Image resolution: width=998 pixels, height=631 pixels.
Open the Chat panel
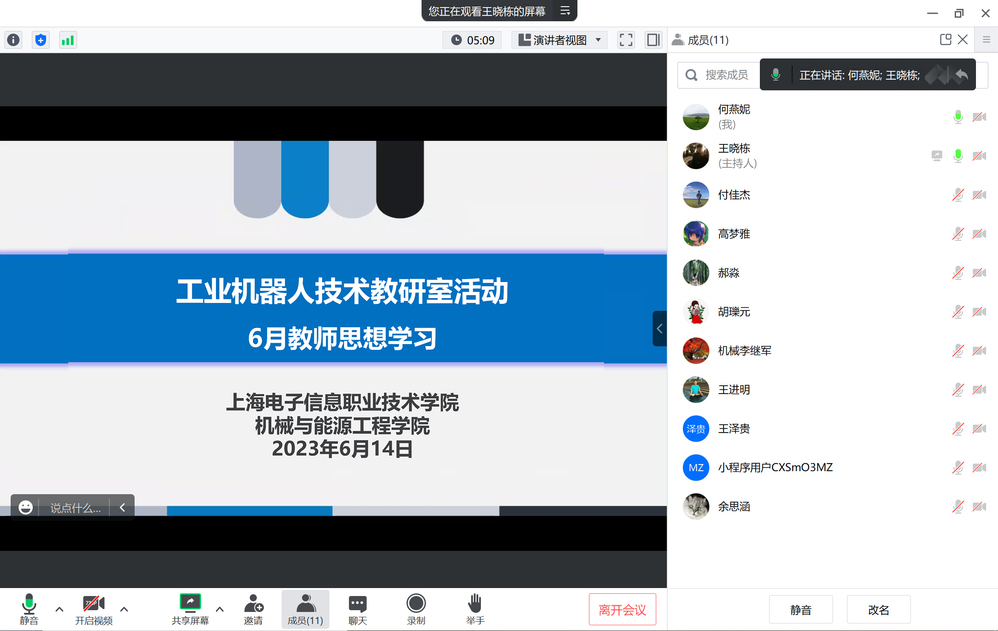(x=357, y=608)
